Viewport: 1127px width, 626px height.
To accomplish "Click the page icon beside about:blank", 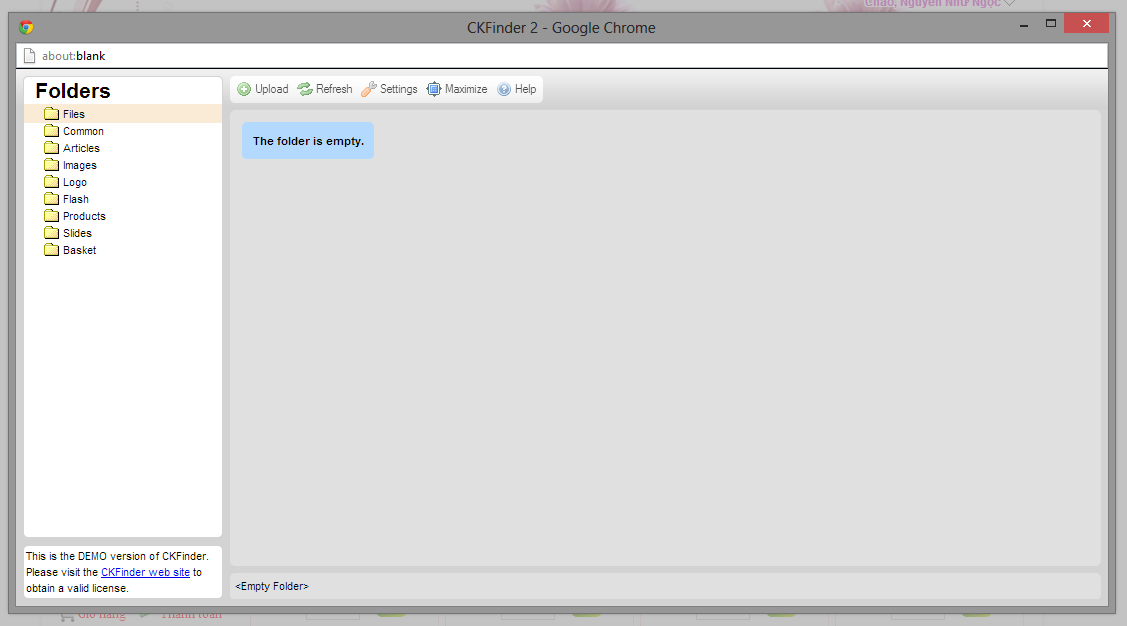I will (29, 55).
